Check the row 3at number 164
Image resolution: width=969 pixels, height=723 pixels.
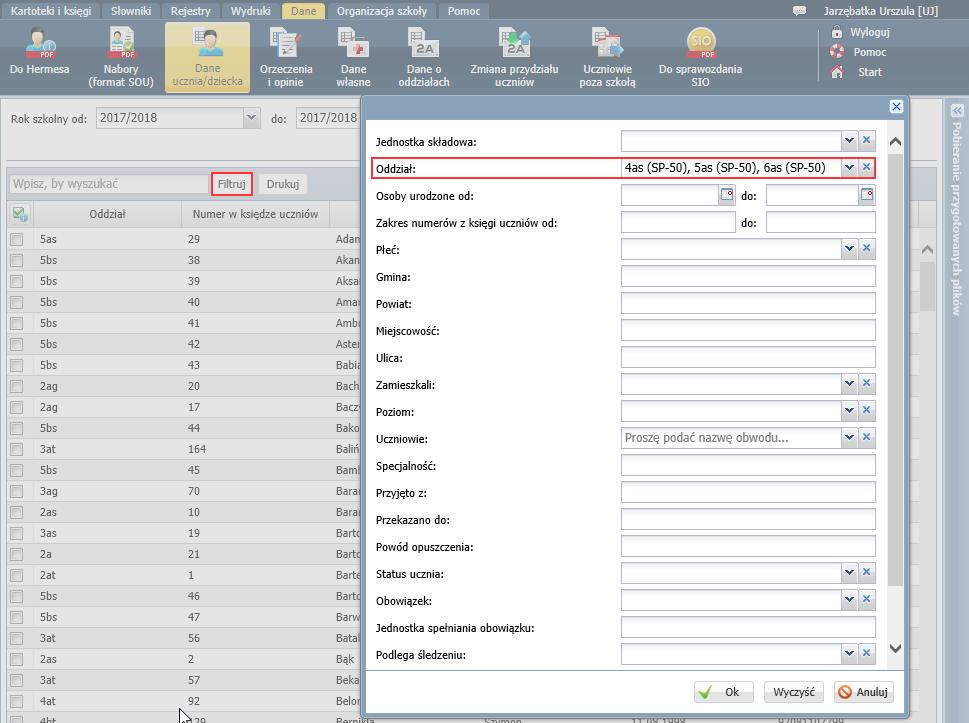click(17, 449)
